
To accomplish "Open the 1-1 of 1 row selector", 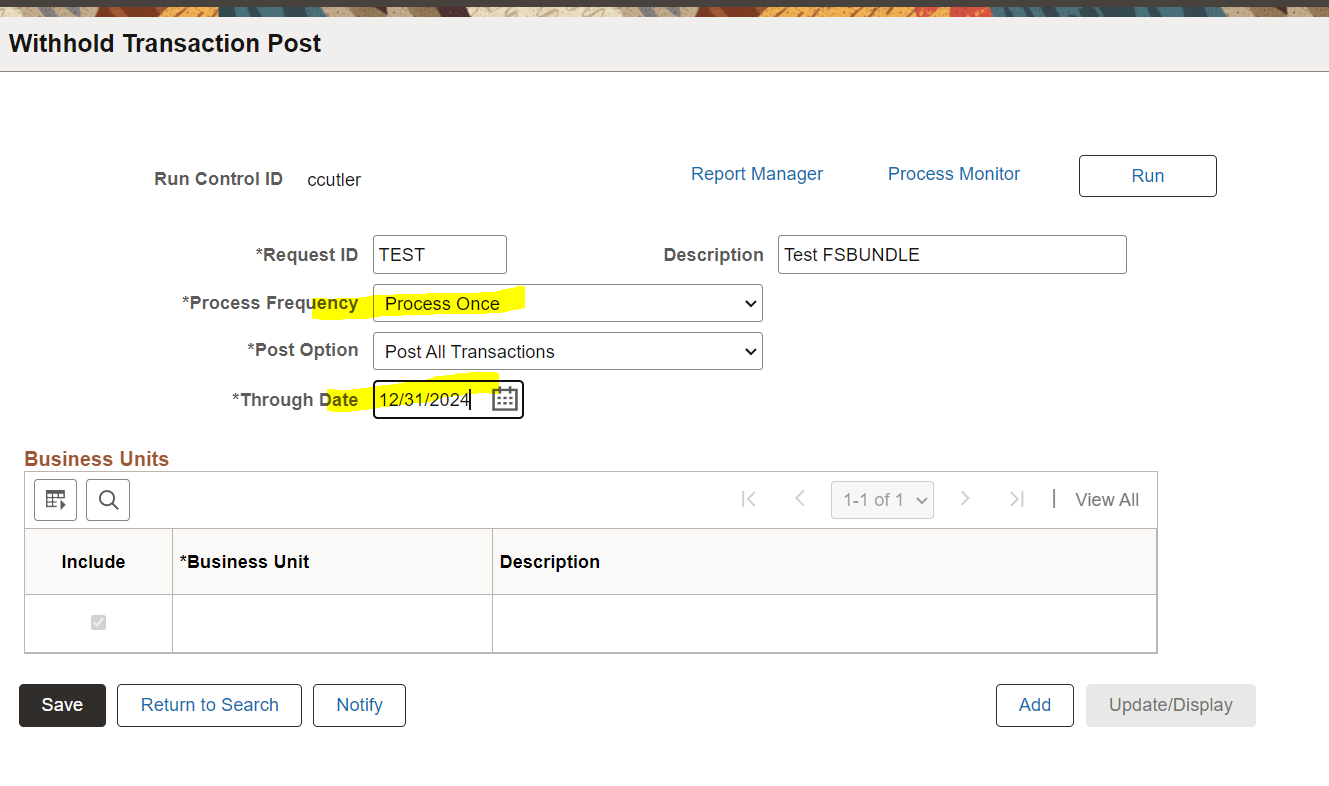I will pyautogui.click(x=882, y=500).
